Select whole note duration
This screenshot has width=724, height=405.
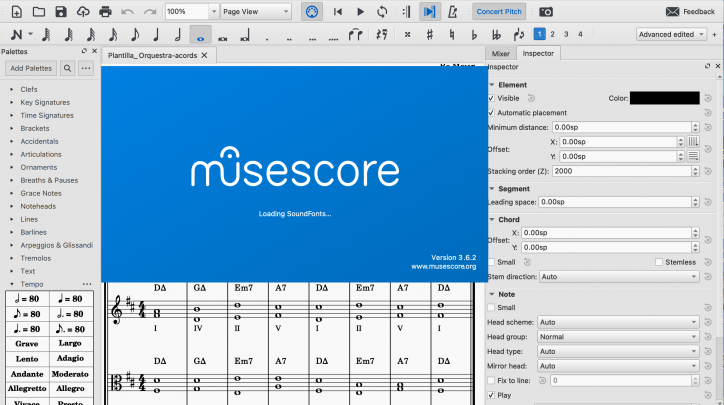click(x=200, y=35)
